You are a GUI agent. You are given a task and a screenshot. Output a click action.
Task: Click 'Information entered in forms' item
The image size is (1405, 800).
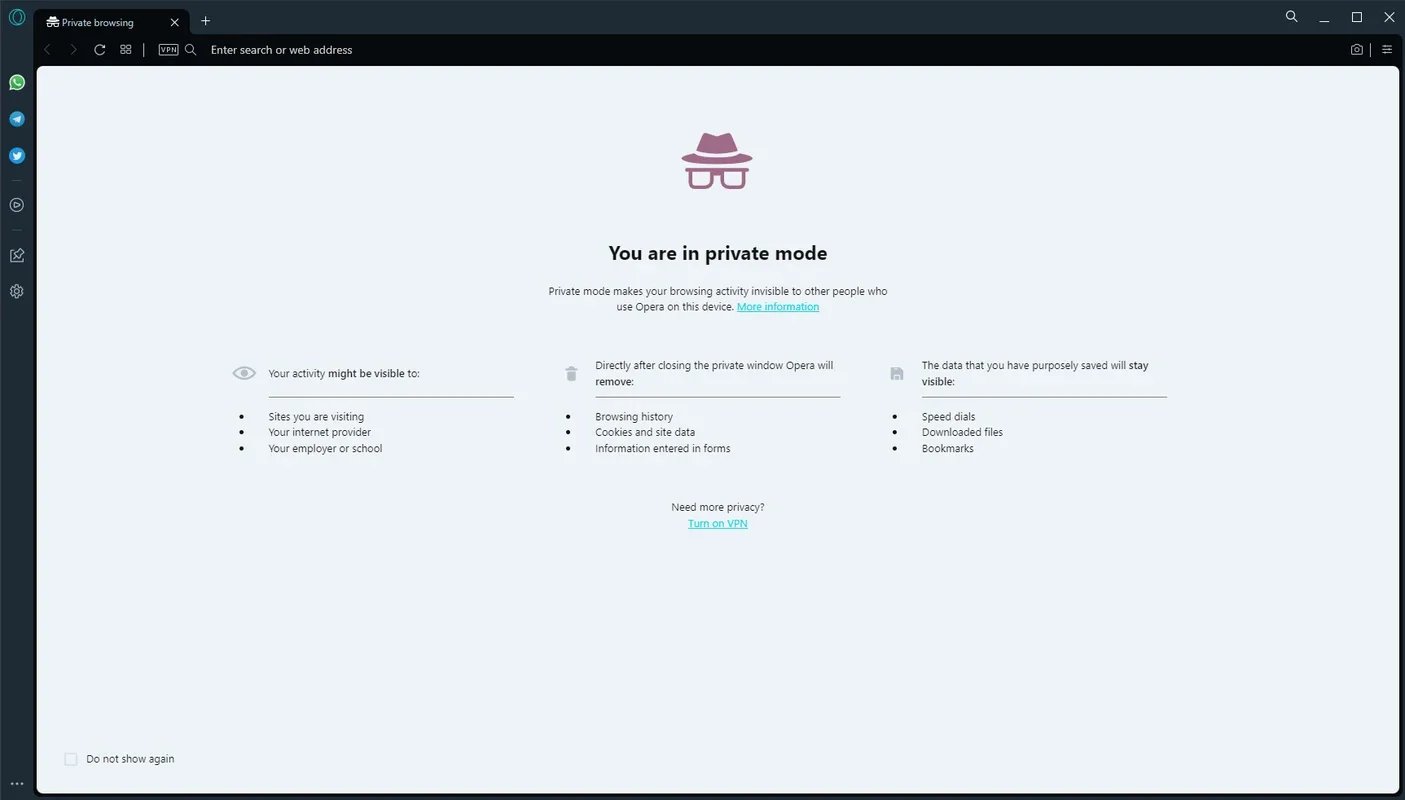663,448
